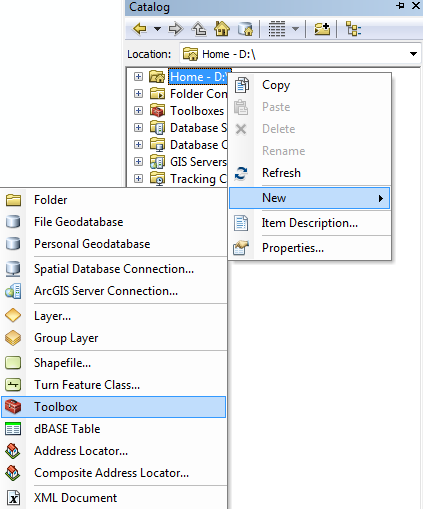The width and height of the screenshot is (423, 509).
Task: Click the Back arrow in Catalog toolbar
Action: (140, 29)
